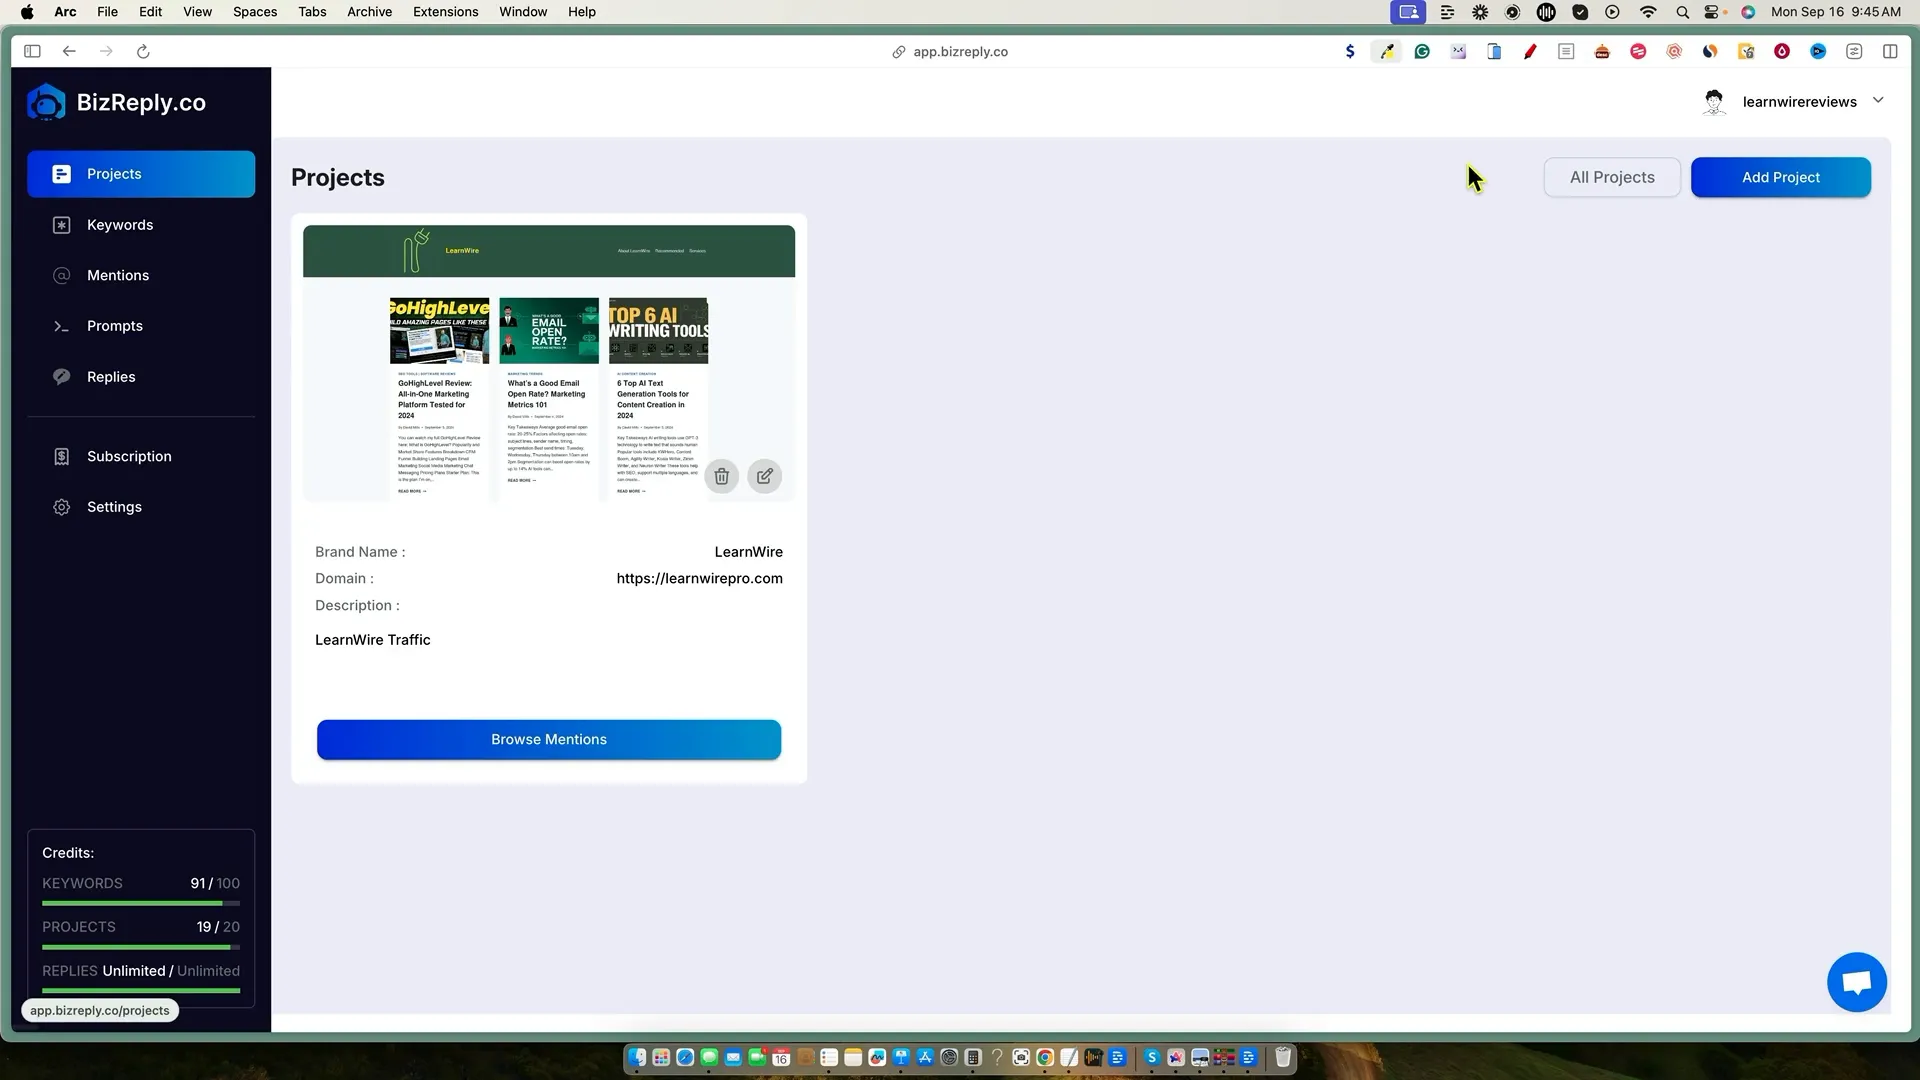Open the Settings gear item
The height and width of the screenshot is (1080, 1920).
pos(114,507)
